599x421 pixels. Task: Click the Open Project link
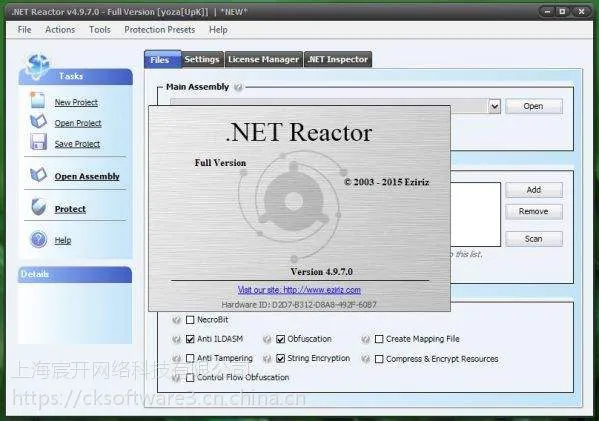78,123
